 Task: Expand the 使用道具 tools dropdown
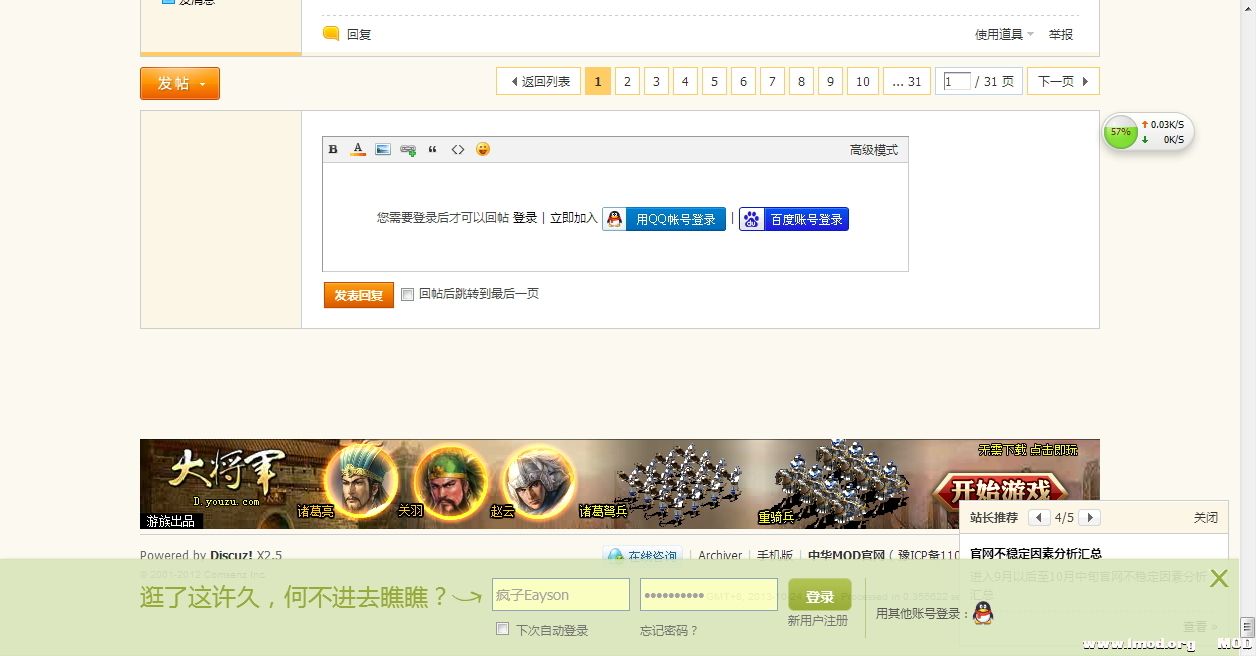coord(1004,34)
